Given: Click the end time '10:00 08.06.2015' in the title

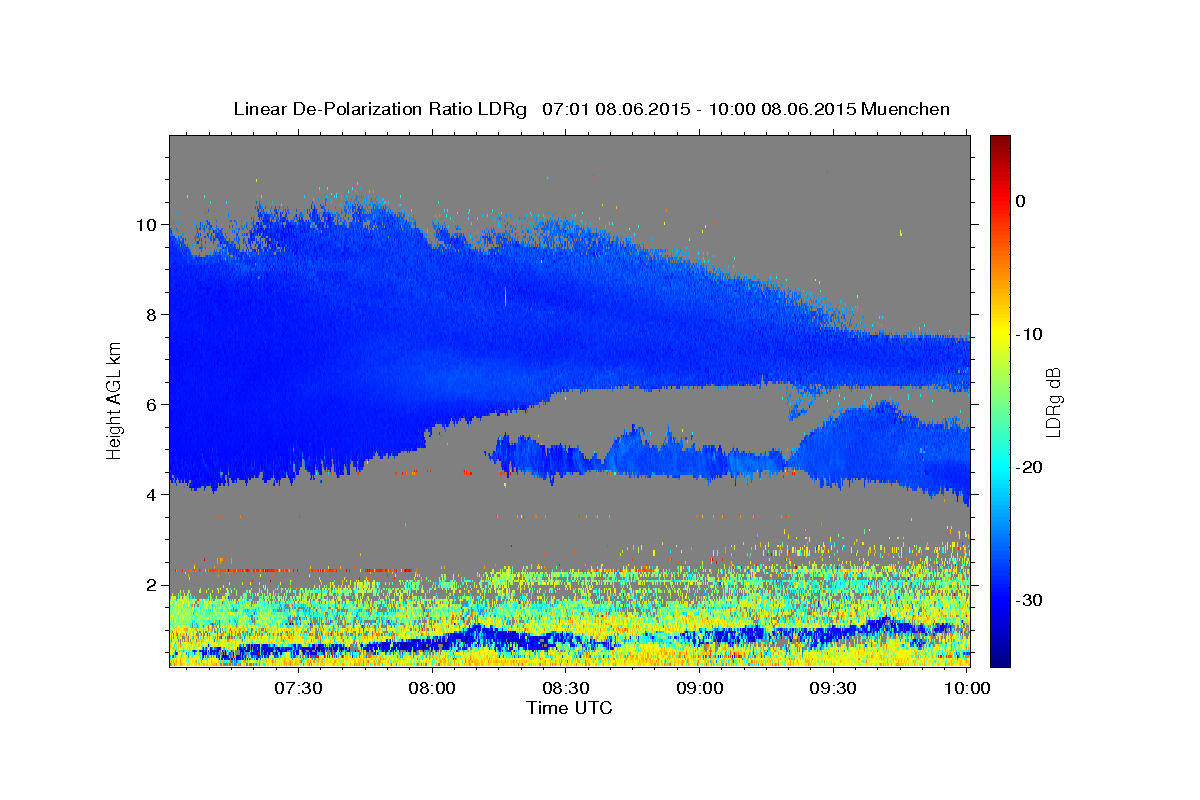Looking at the screenshot, I should 782,109.
